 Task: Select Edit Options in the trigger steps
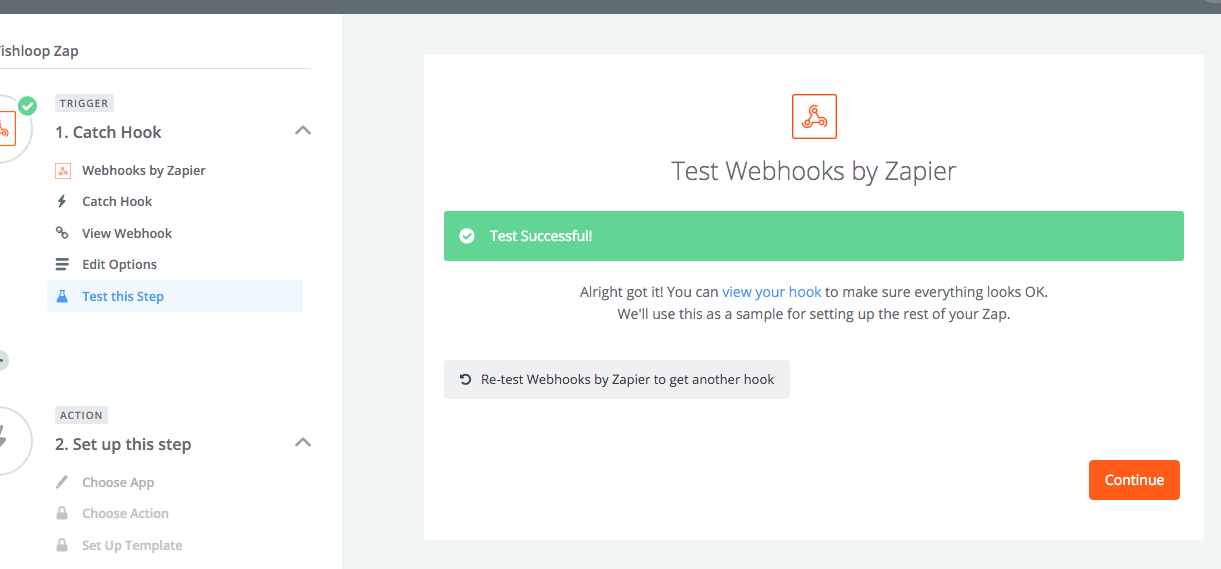click(x=119, y=265)
